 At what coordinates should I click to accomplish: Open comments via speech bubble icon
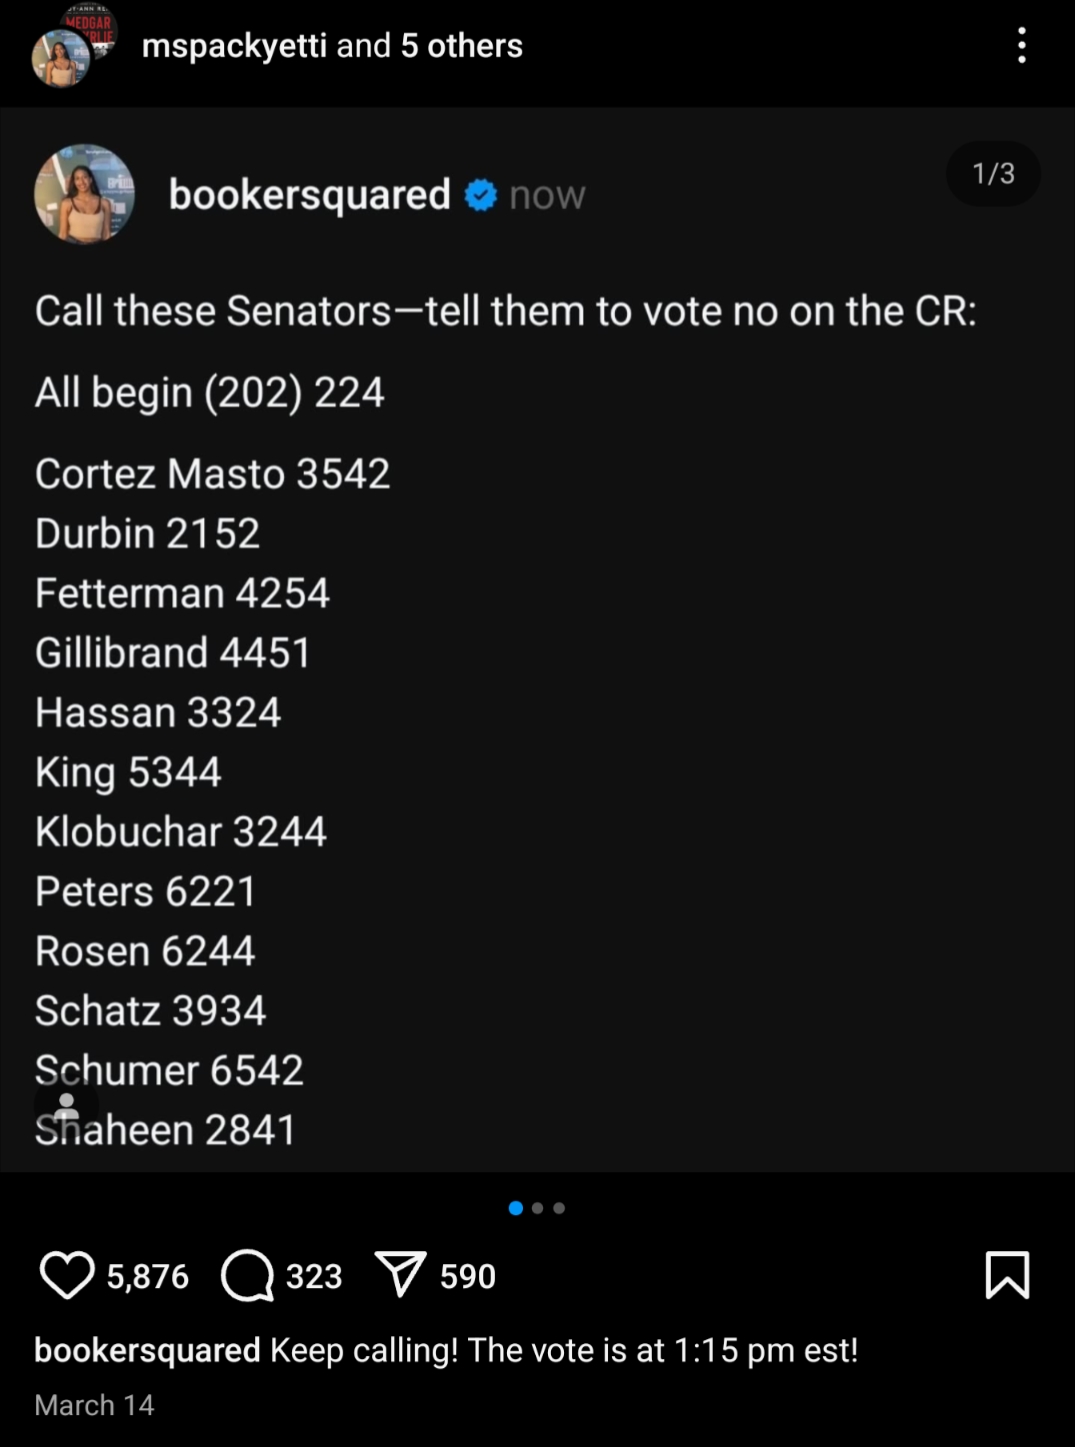[247, 1276]
